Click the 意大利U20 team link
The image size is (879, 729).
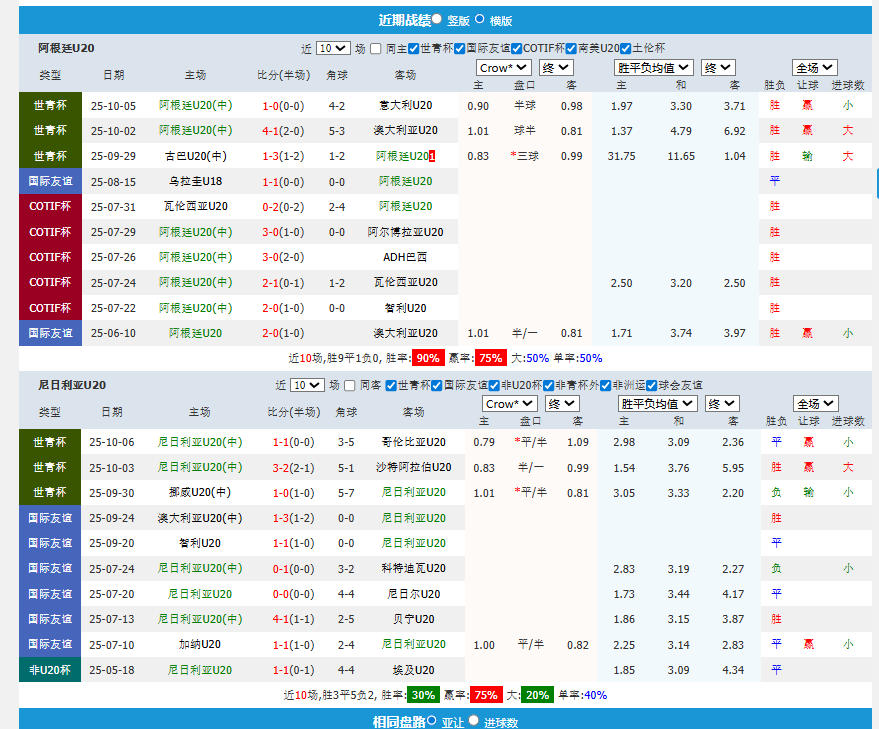click(405, 105)
